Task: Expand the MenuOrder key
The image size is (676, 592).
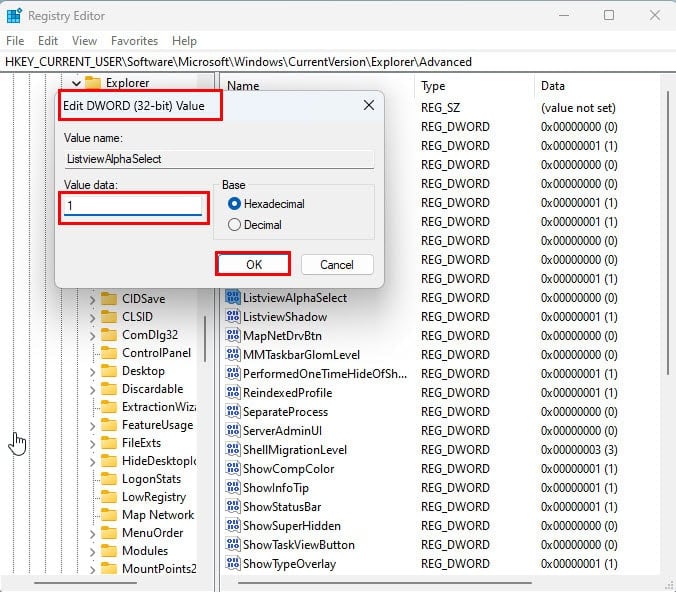Action: (92, 534)
